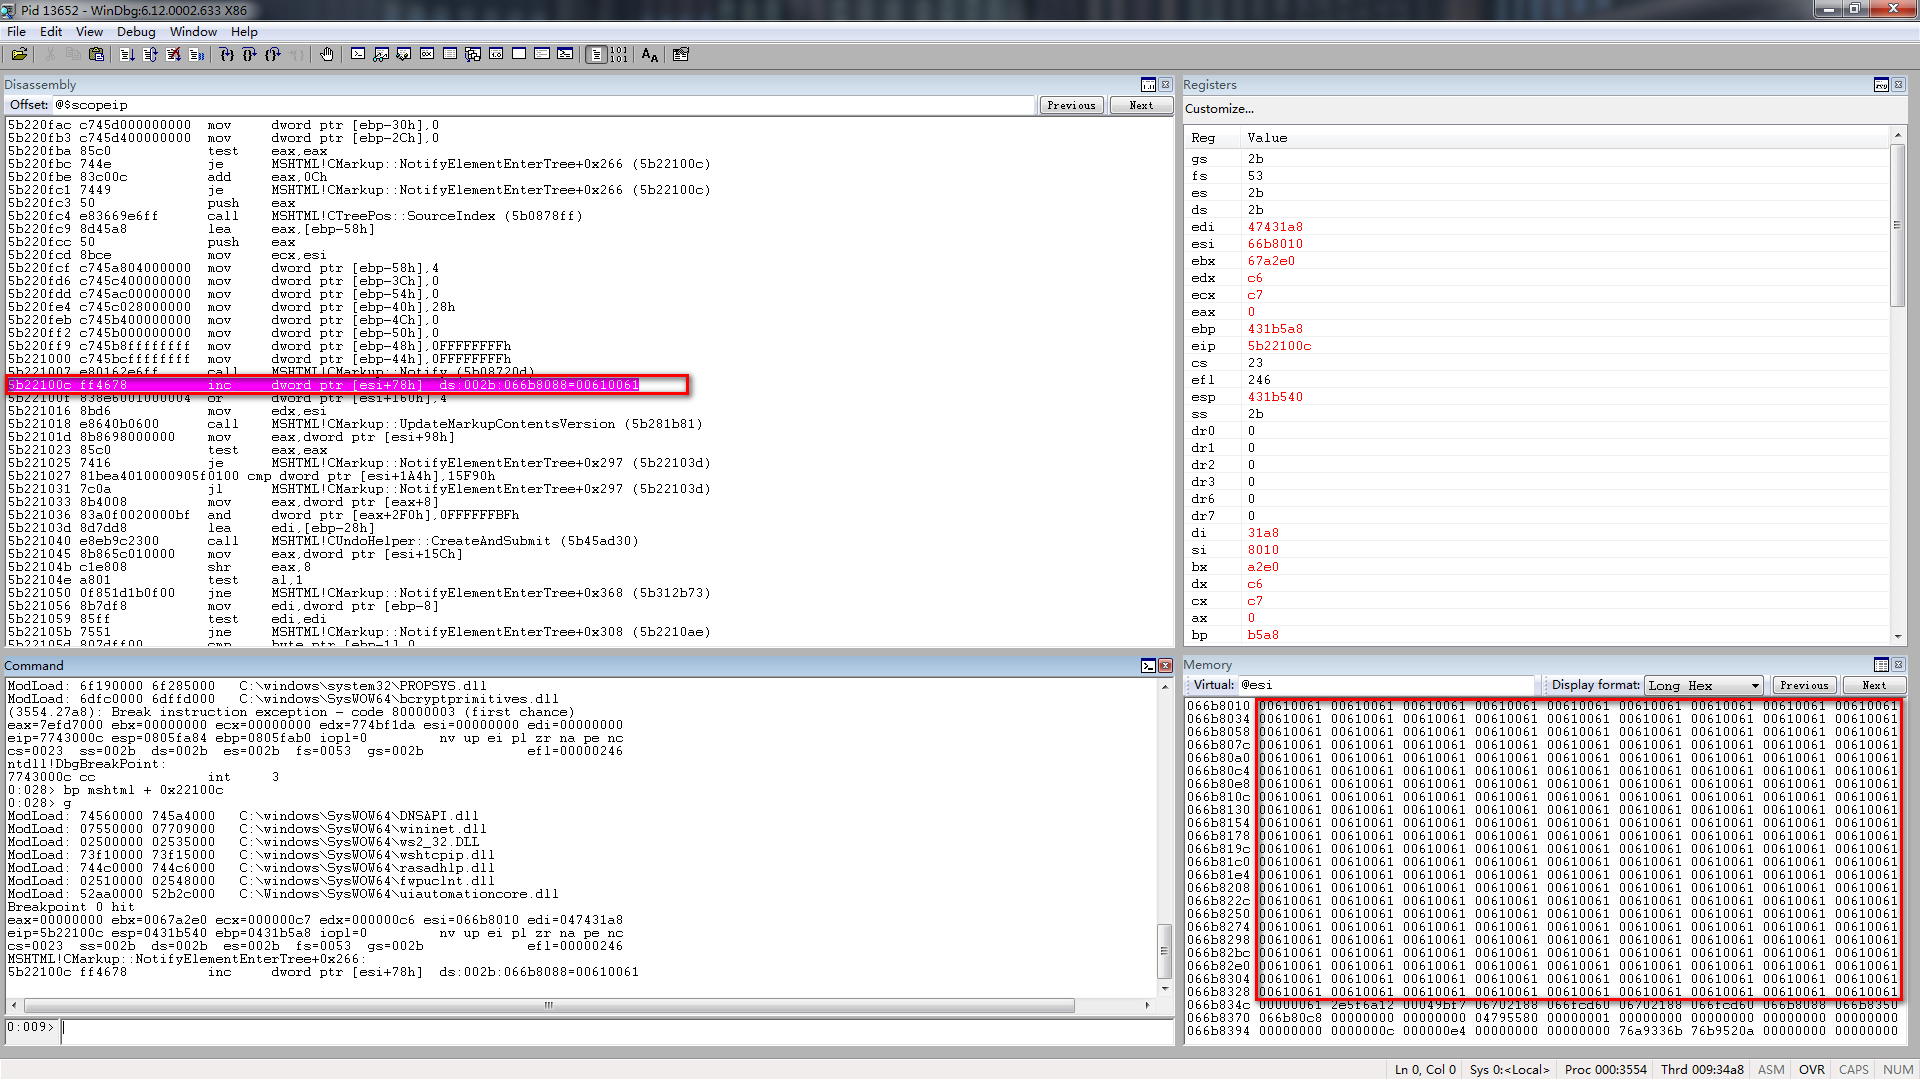
Task: Open the Watch window toolbar icon
Action: pyautogui.click(x=381, y=55)
